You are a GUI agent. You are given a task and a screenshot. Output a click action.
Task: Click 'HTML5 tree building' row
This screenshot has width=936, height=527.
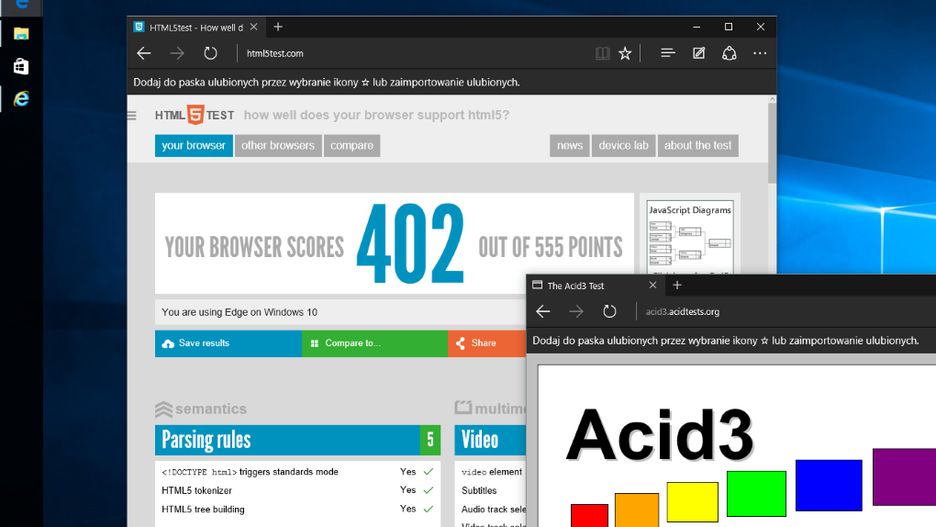297,509
